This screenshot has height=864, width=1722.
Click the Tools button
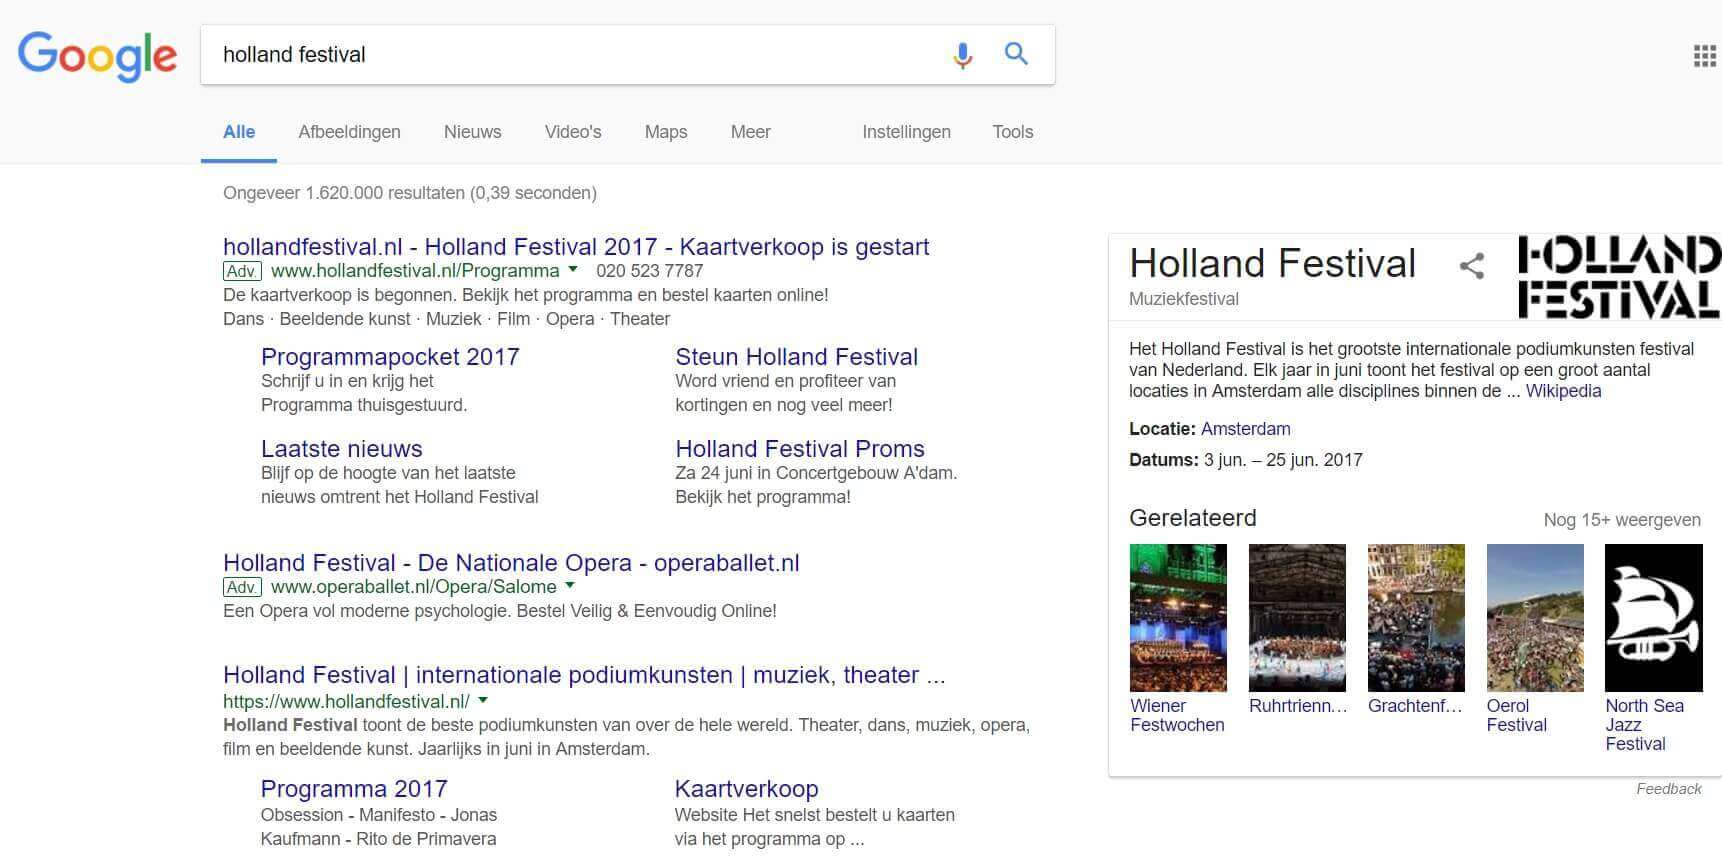click(x=1013, y=132)
